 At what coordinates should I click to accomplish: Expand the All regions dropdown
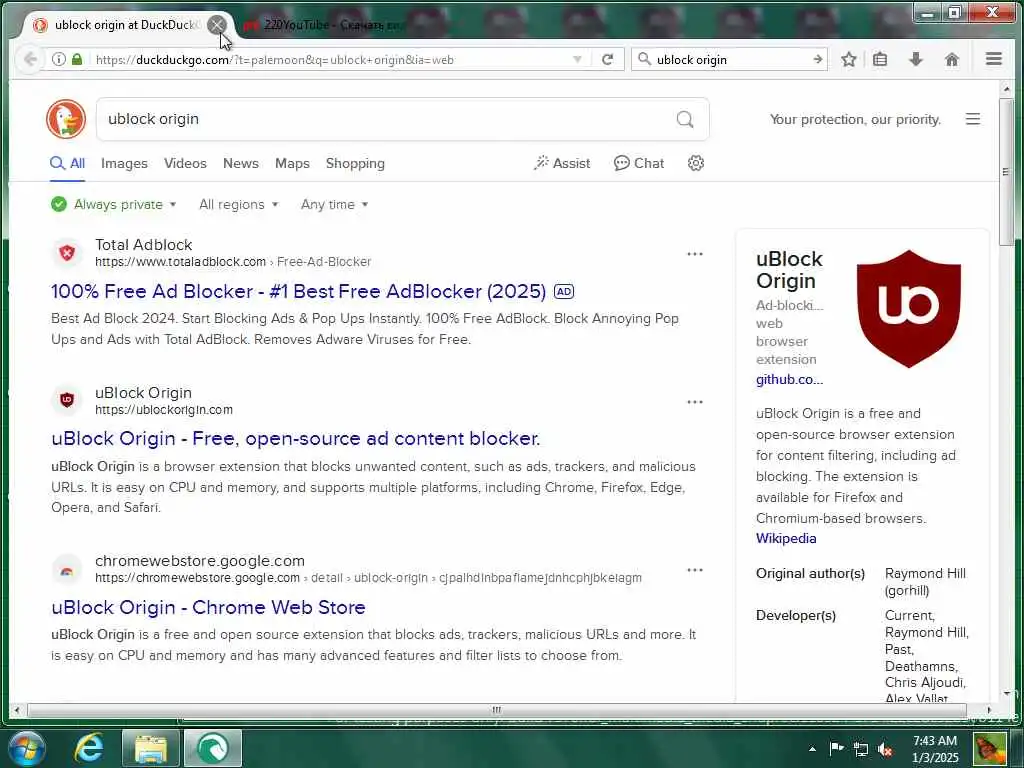point(238,204)
